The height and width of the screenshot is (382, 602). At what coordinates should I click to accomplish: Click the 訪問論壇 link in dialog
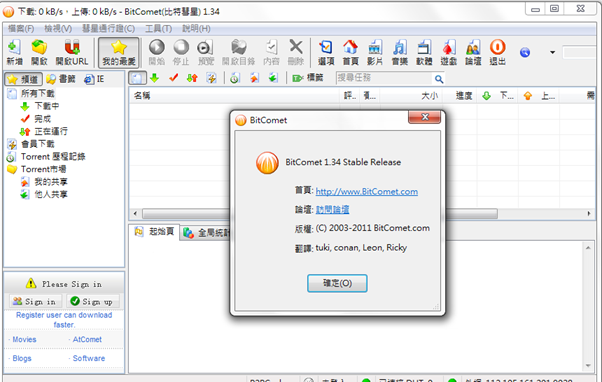pyautogui.click(x=332, y=209)
